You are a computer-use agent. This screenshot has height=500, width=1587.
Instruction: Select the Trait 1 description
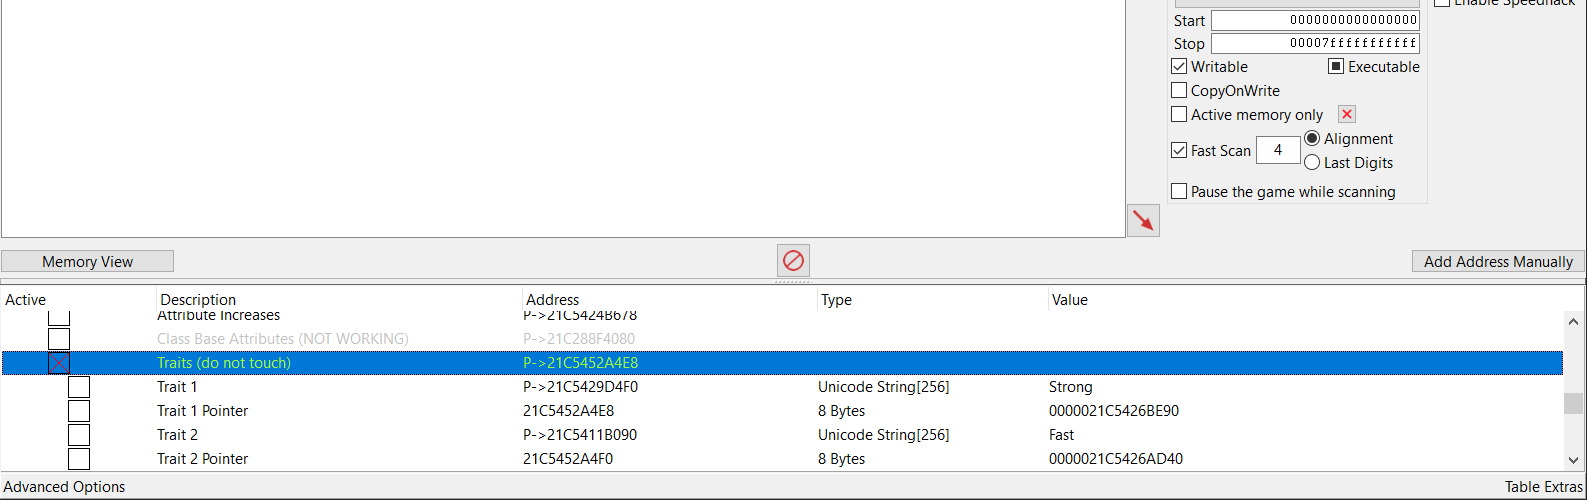click(177, 387)
